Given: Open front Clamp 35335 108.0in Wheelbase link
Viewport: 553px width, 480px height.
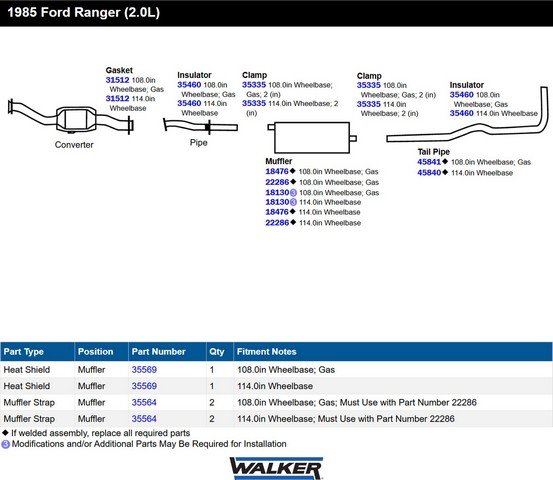Looking at the screenshot, I should click(x=254, y=85).
